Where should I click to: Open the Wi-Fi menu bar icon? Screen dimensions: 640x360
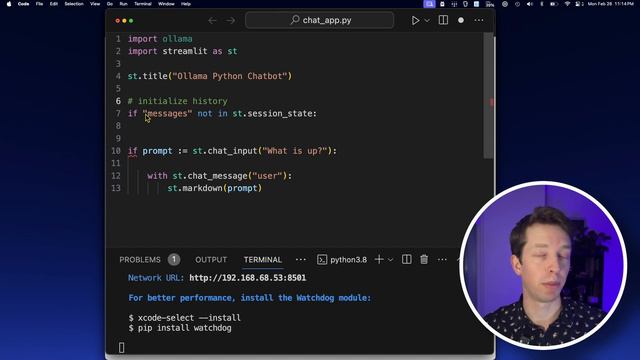pos(567,4)
